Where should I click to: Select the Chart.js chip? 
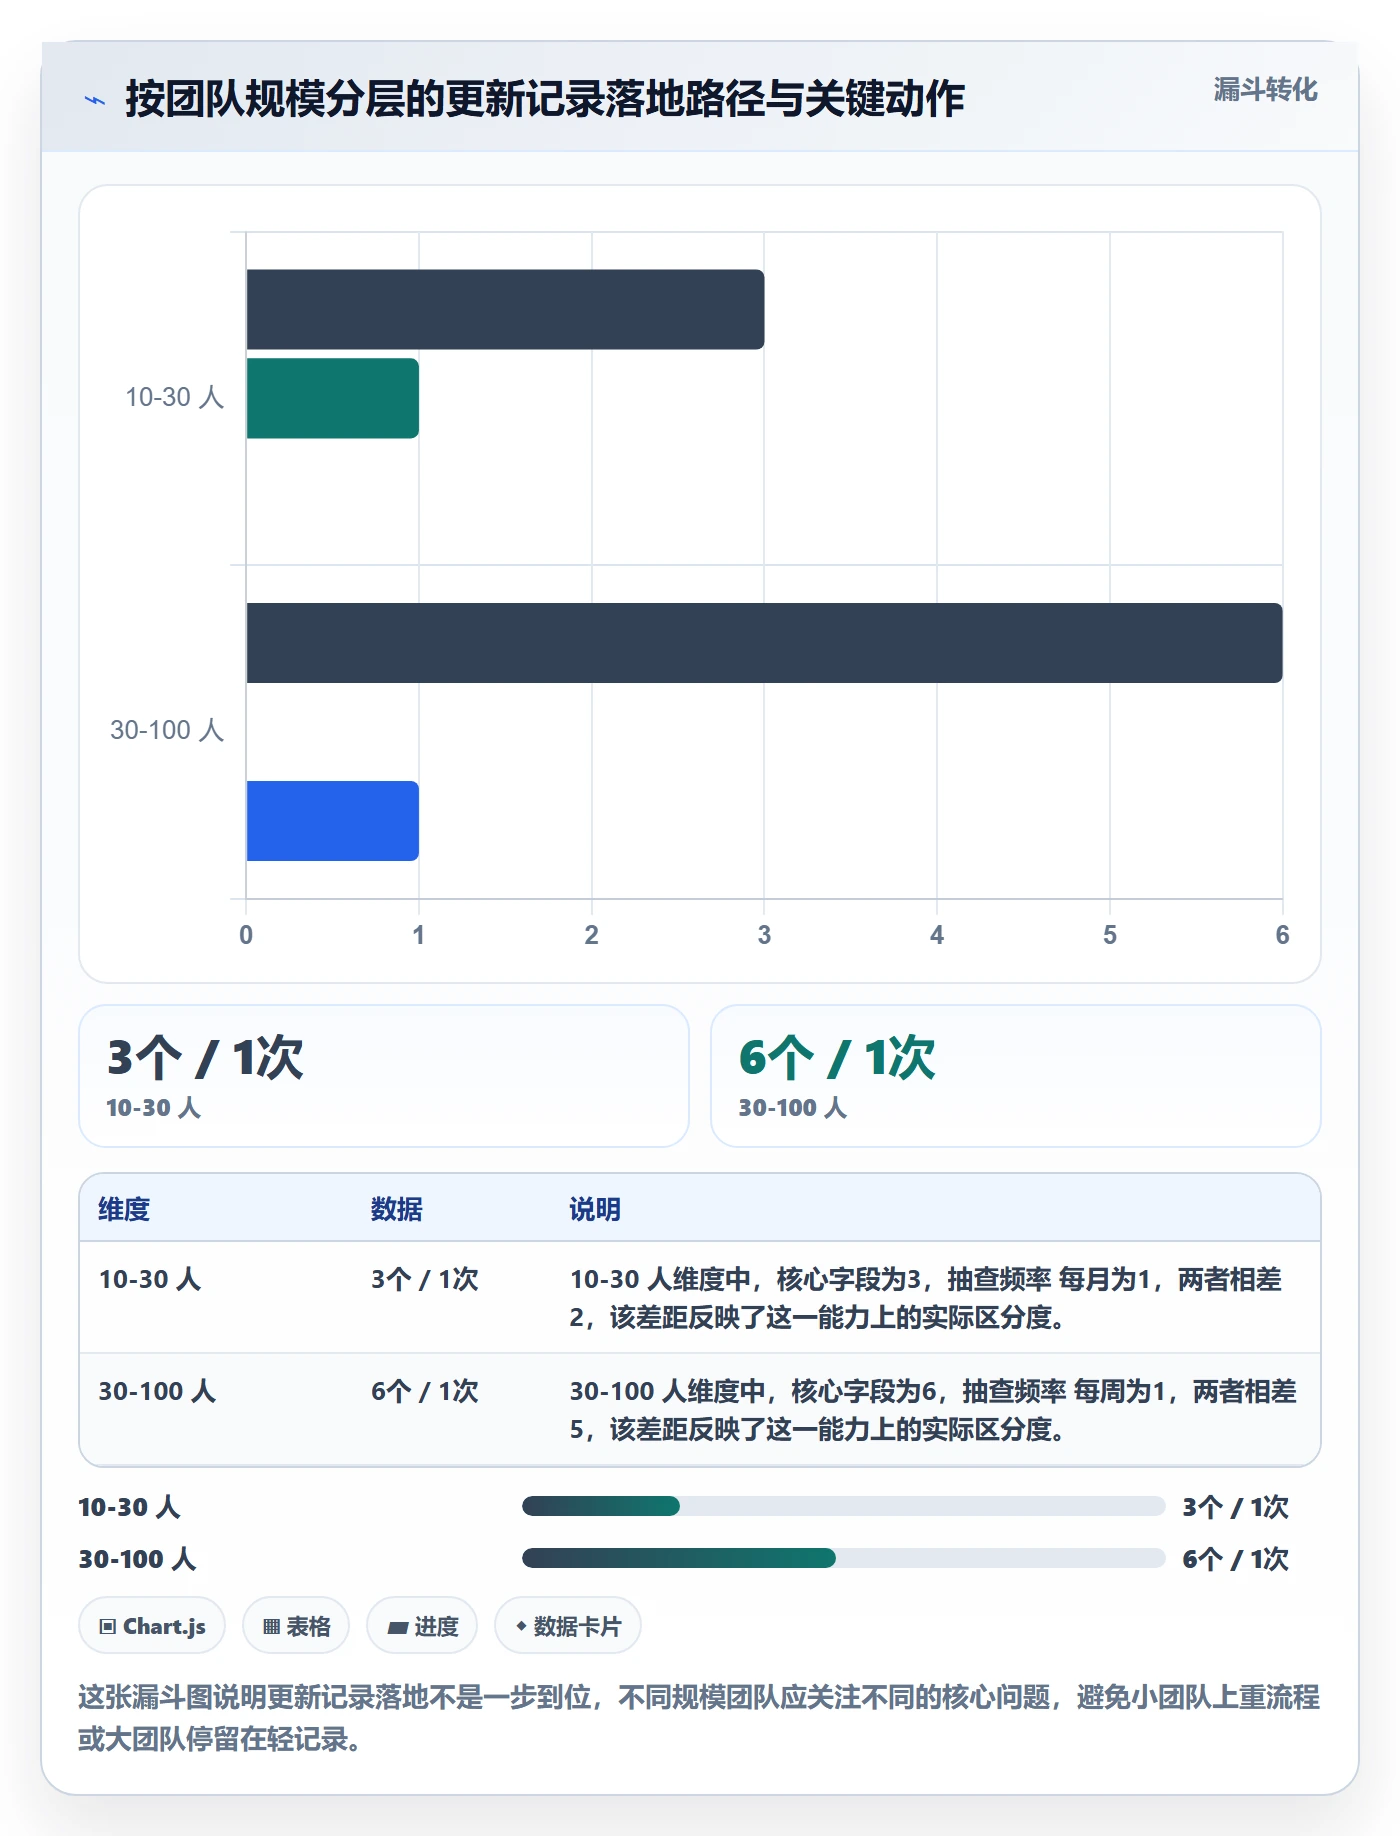point(152,1626)
